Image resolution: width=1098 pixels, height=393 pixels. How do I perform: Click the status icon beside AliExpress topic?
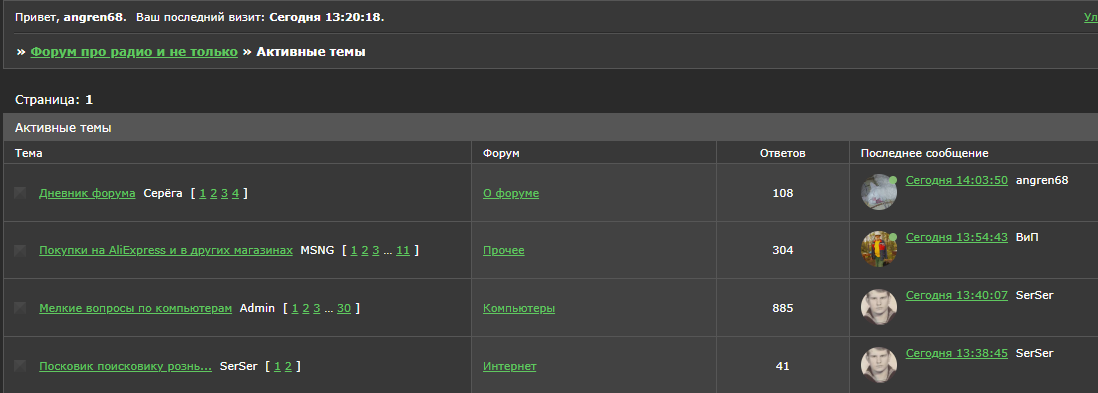click(20, 251)
